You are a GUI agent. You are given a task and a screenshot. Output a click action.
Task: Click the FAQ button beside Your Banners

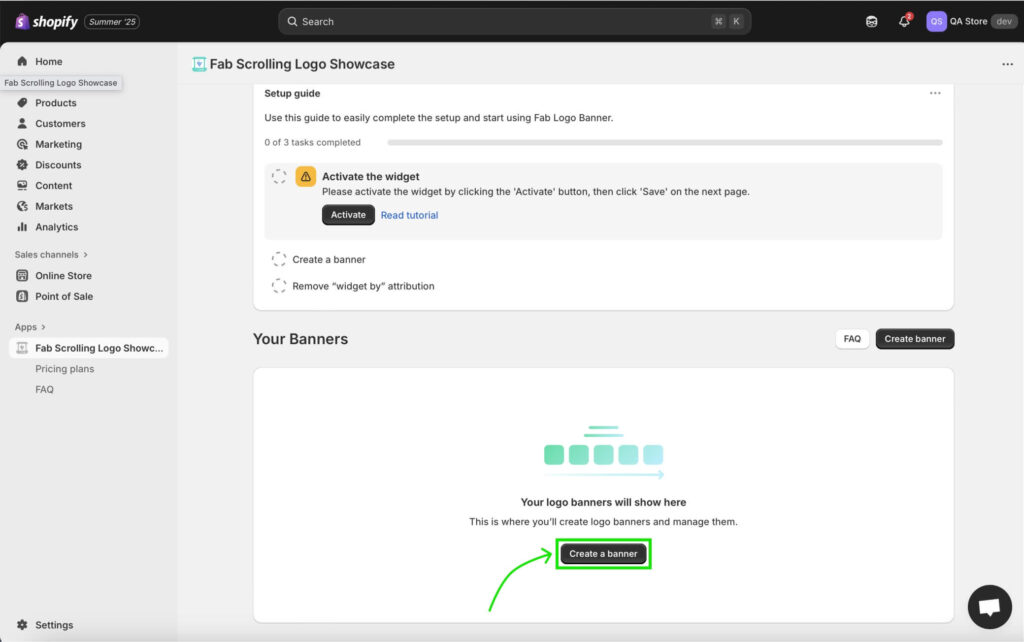[x=852, y=339]
